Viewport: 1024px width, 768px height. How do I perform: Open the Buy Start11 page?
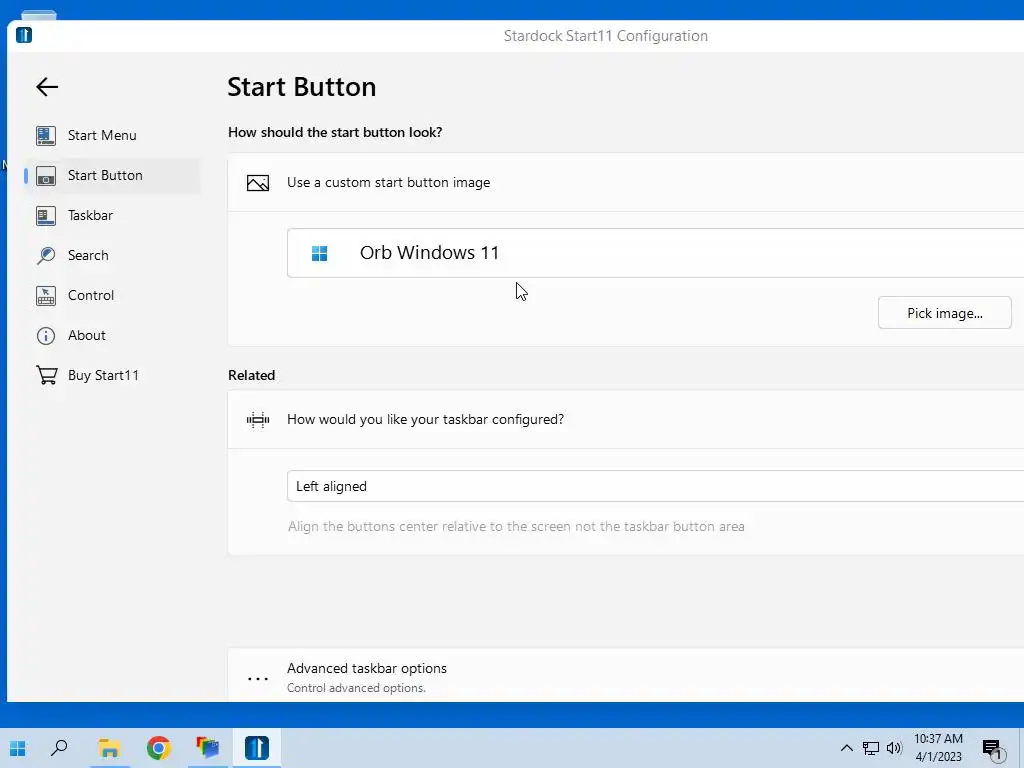[x=103, y=375]
